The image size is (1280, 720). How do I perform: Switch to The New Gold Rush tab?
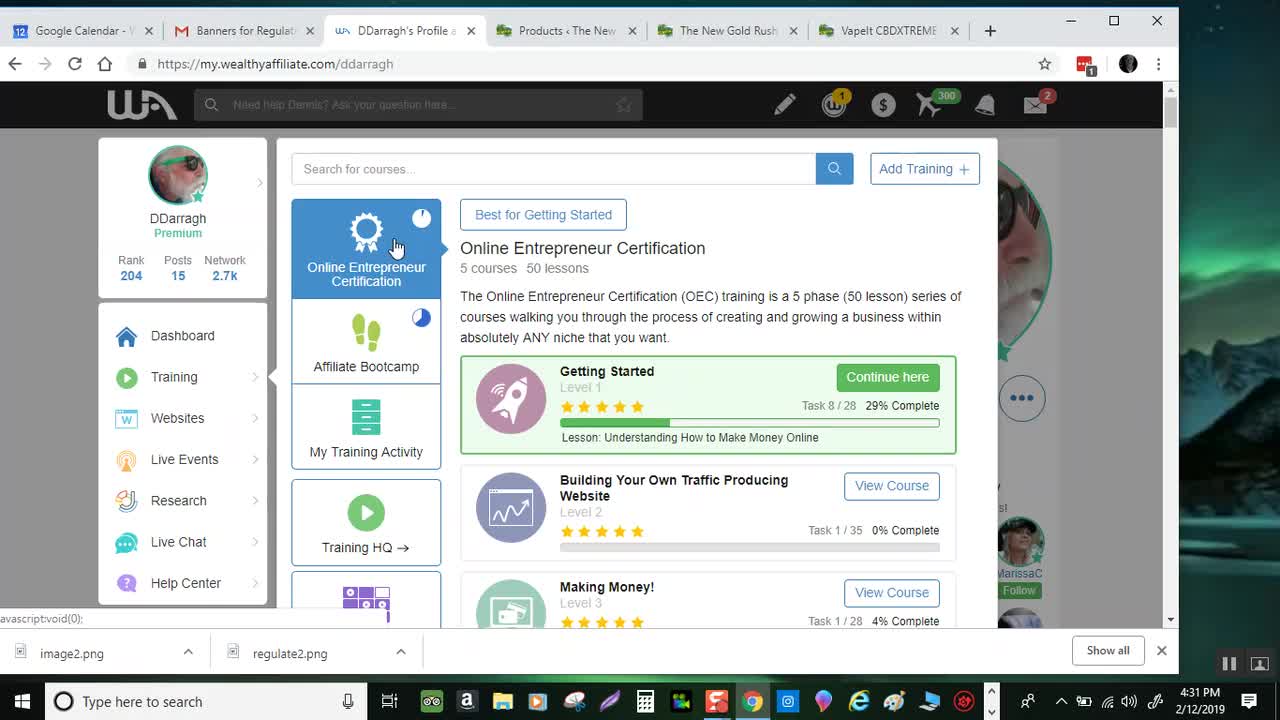[x=726, y=31]
